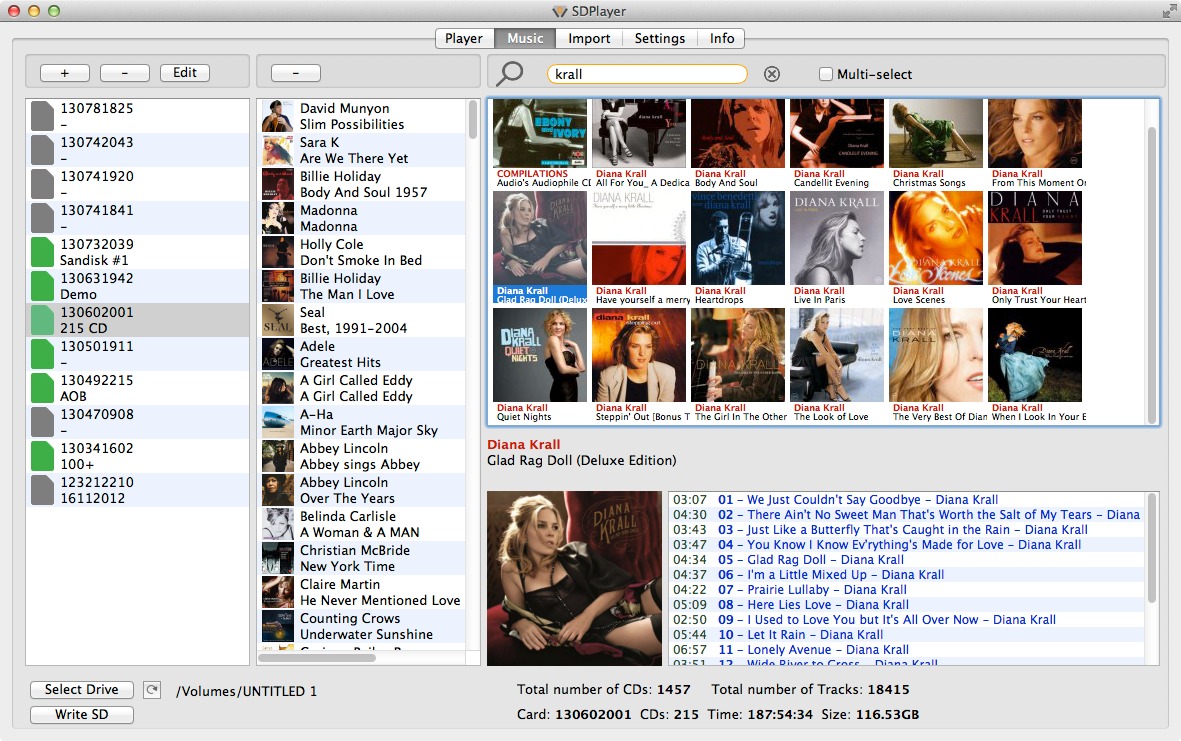Image resolution: width=1181 pixels, height=741 pixels.
Task: Click the gray card icon for 130781825
Action: click(42, 116)
